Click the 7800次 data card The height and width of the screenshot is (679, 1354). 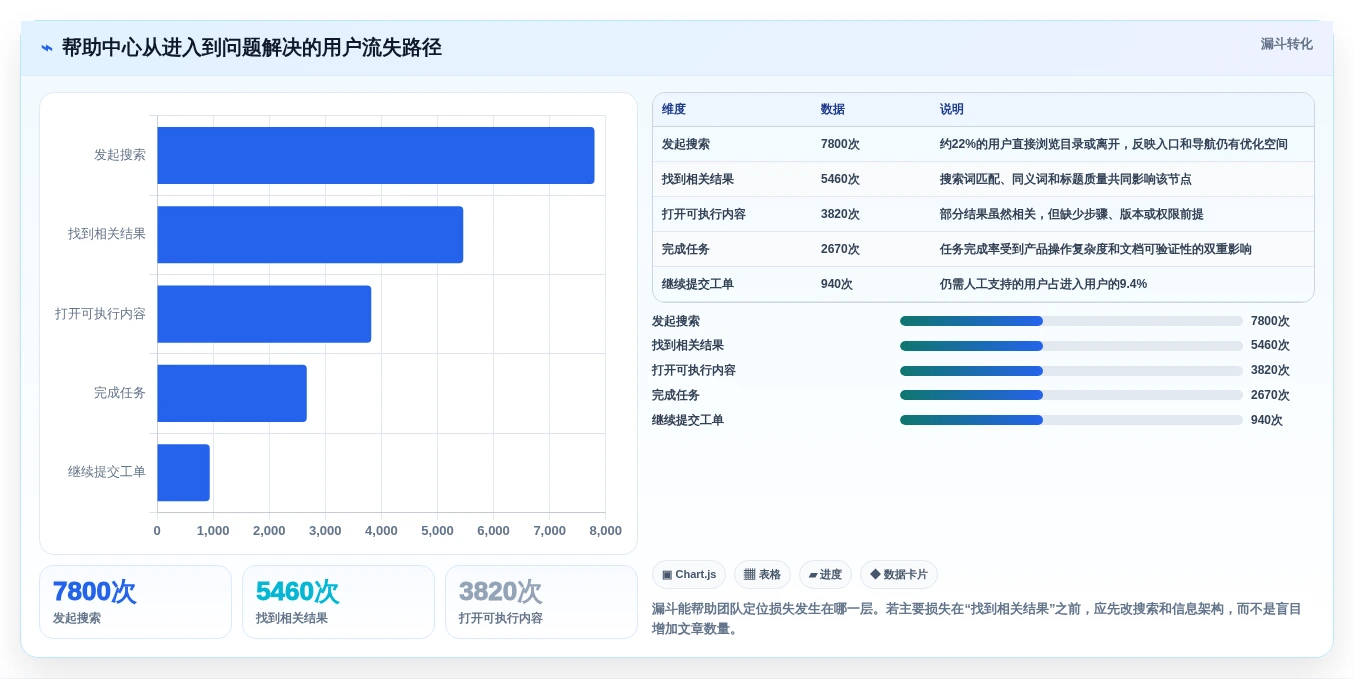coord(135,602)
